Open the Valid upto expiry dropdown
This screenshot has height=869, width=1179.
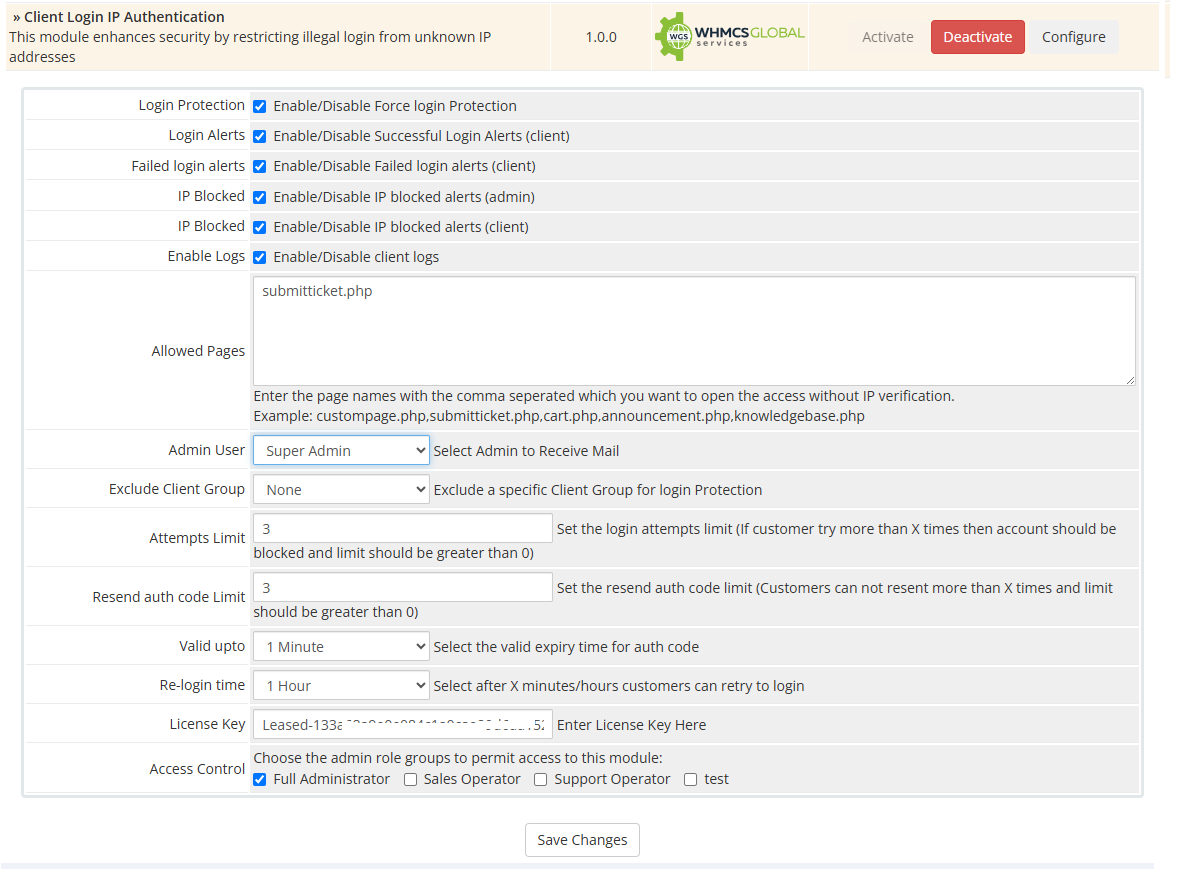(x=341, y=647)
